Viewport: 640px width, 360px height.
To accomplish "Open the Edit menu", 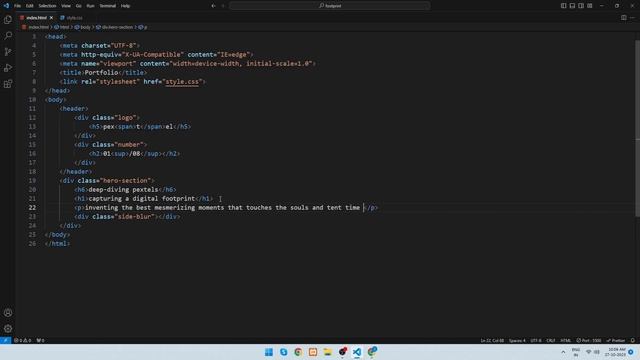I will point(29,6).
